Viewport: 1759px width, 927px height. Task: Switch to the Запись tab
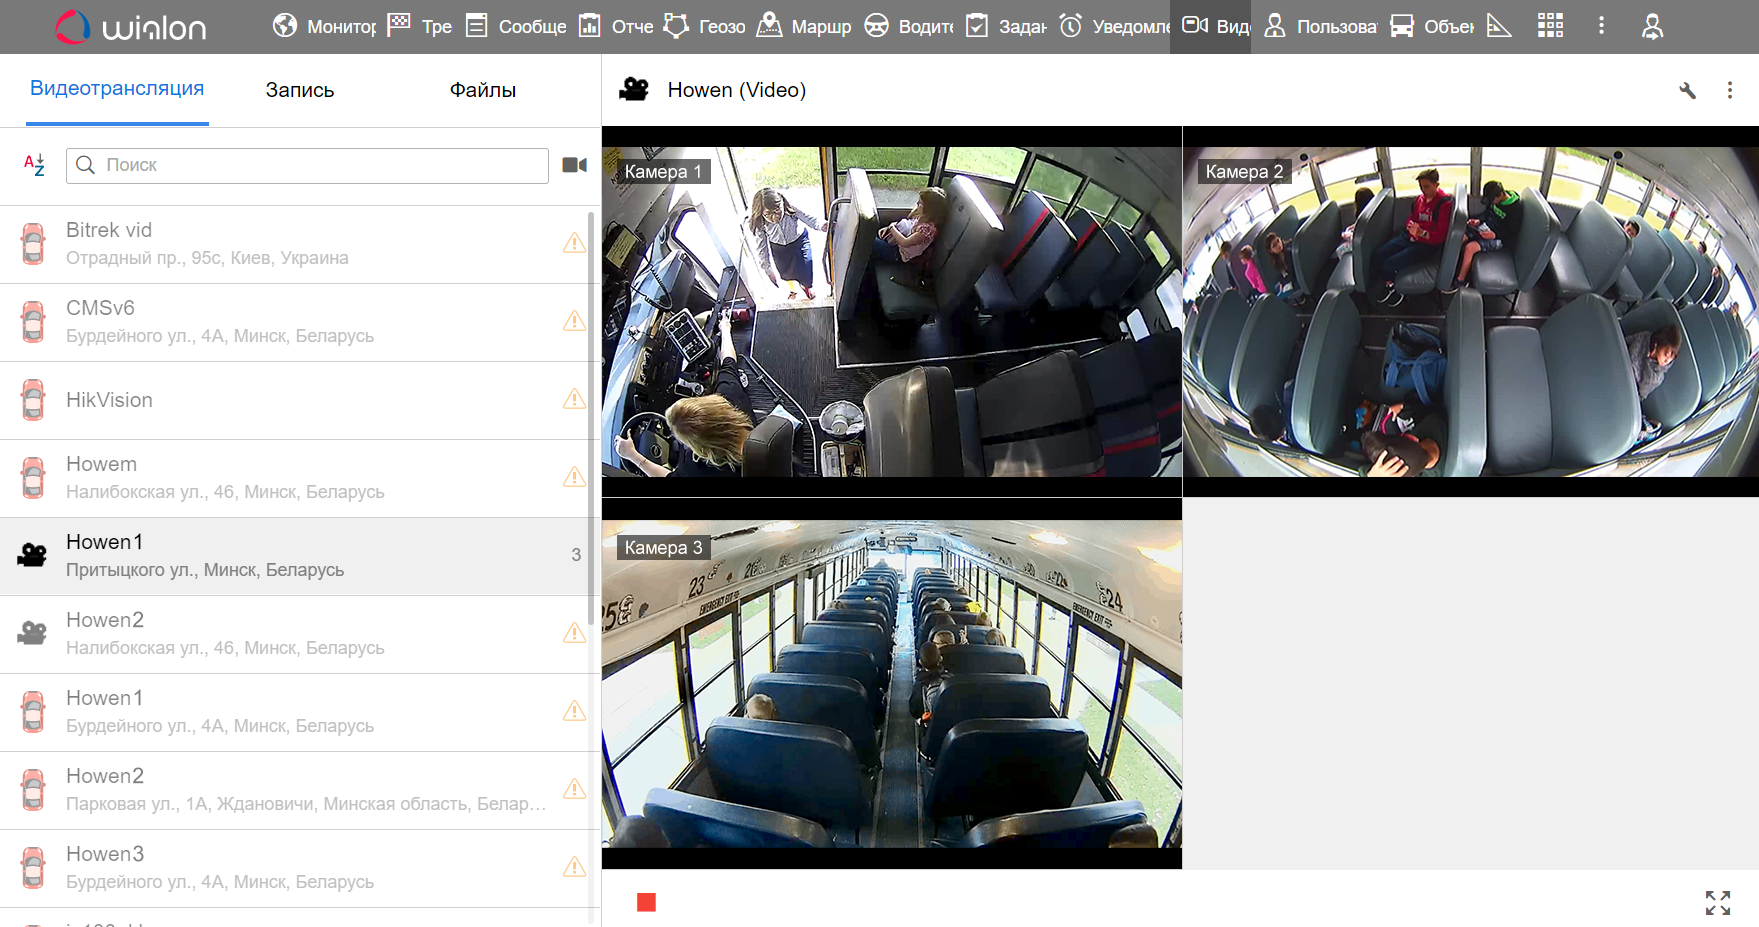[299, 90]
